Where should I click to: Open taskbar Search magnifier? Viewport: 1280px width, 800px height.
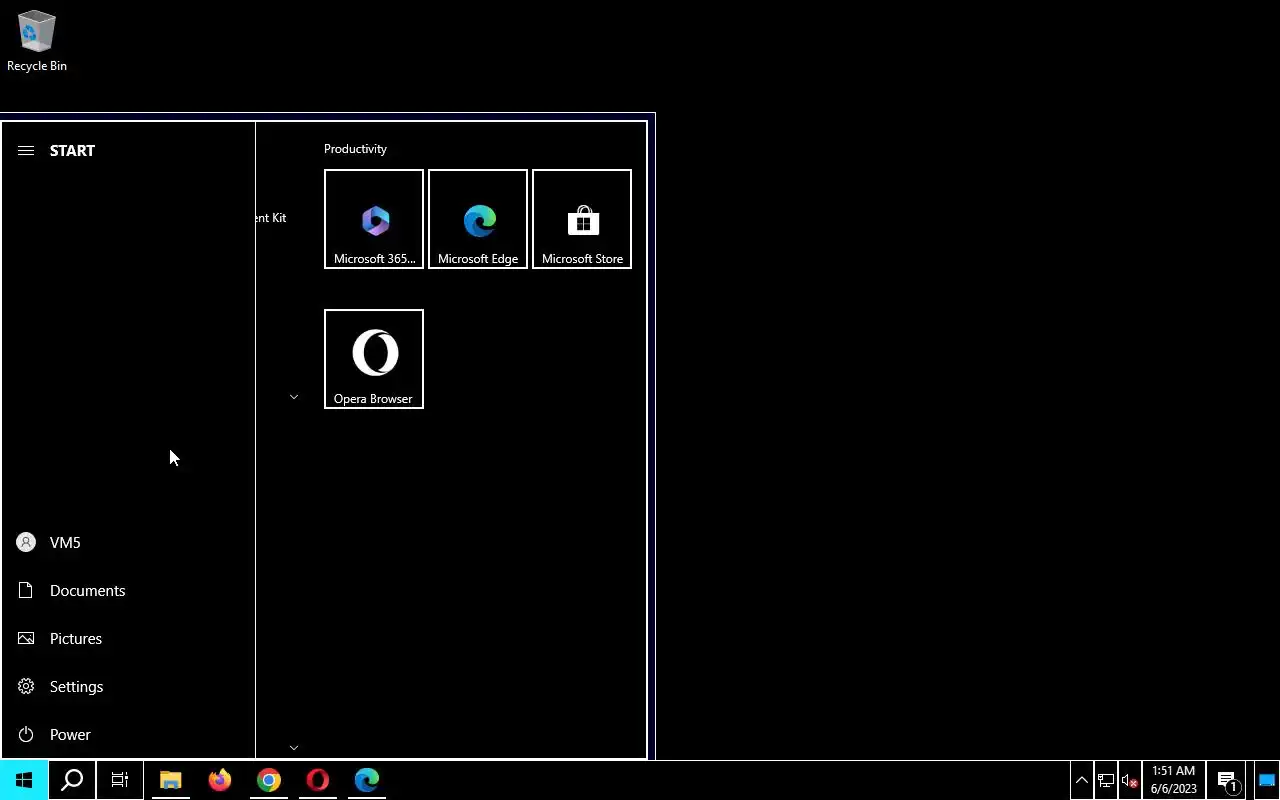[x=72, y=780]
